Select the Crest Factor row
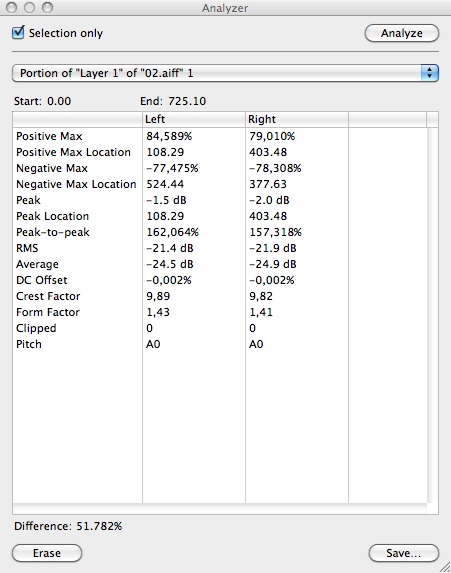Image resolution: width=451 pixels, height=573 pixels. (x=220, y=296)
